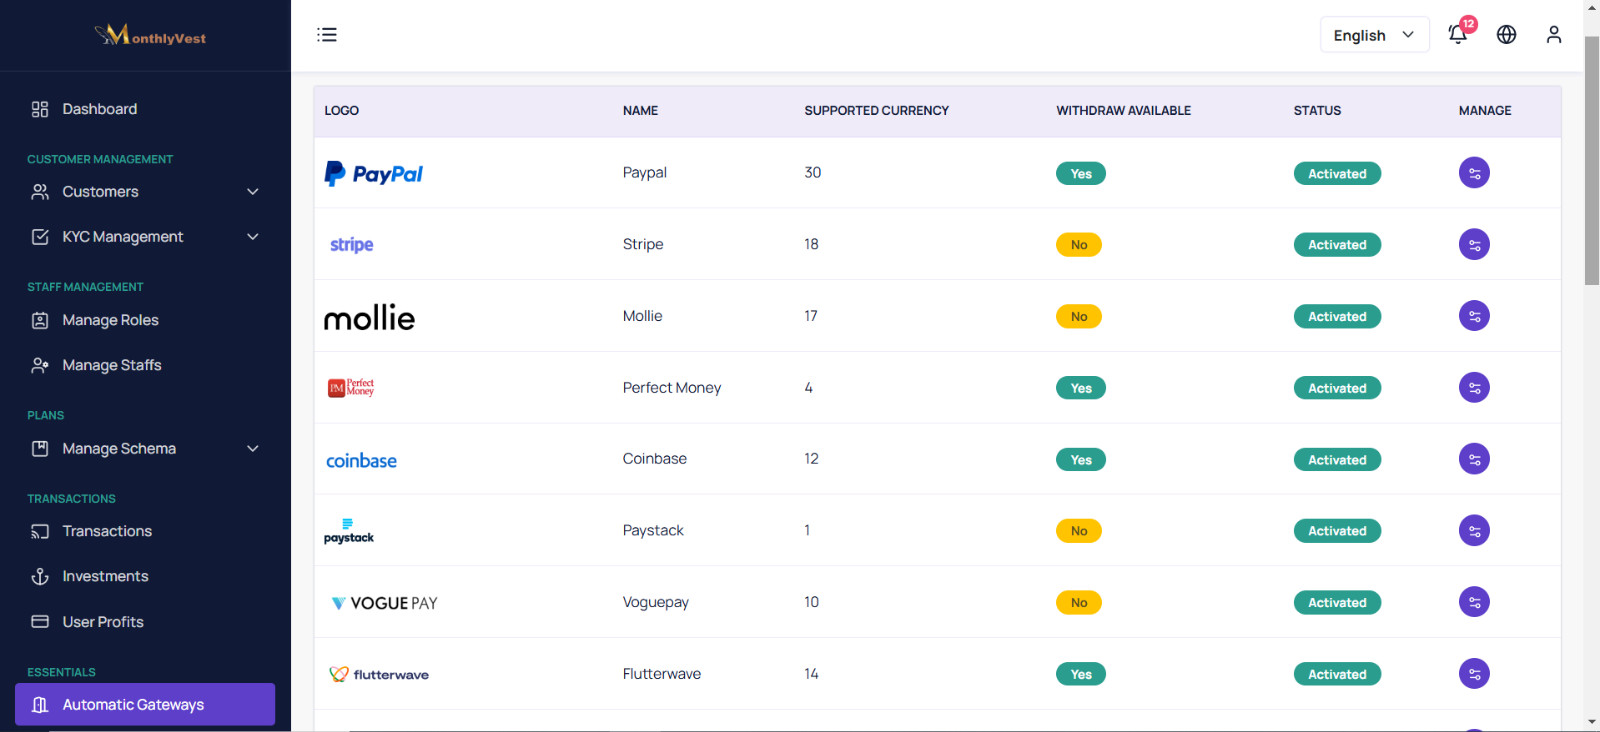Open Manage Roles page
This screenshot has height=732, width=1600.
tap(145, 320)
